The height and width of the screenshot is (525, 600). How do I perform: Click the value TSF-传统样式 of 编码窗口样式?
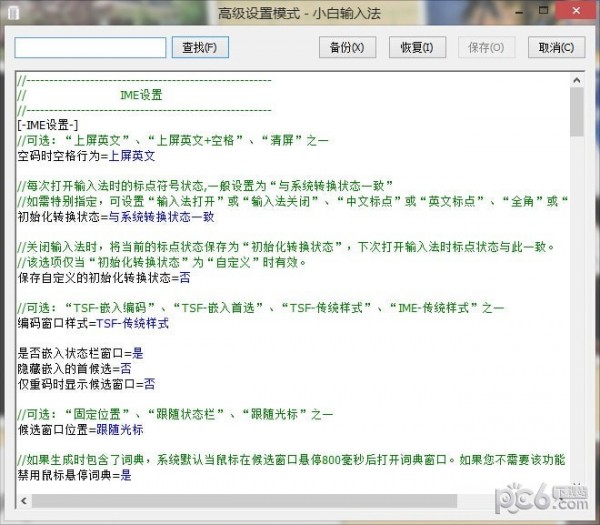(x=132, y=323)
